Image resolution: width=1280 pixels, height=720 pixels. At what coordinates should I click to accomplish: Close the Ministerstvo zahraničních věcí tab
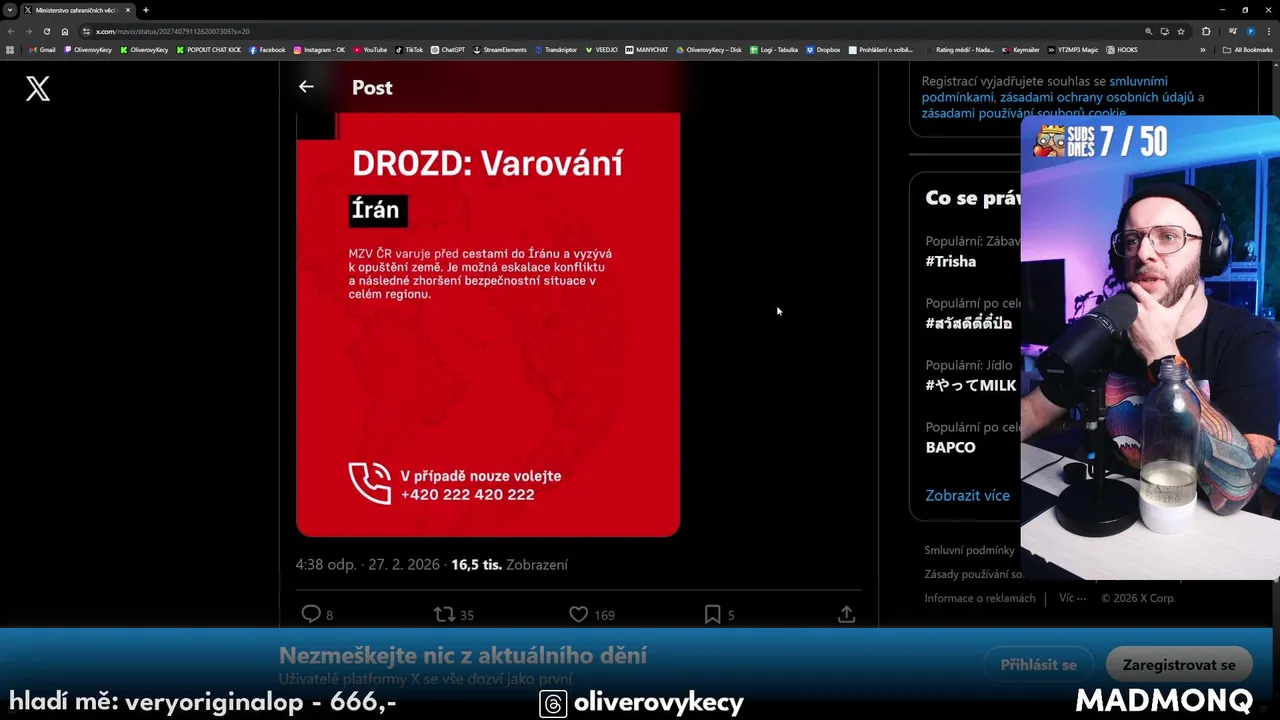(128, 10)
